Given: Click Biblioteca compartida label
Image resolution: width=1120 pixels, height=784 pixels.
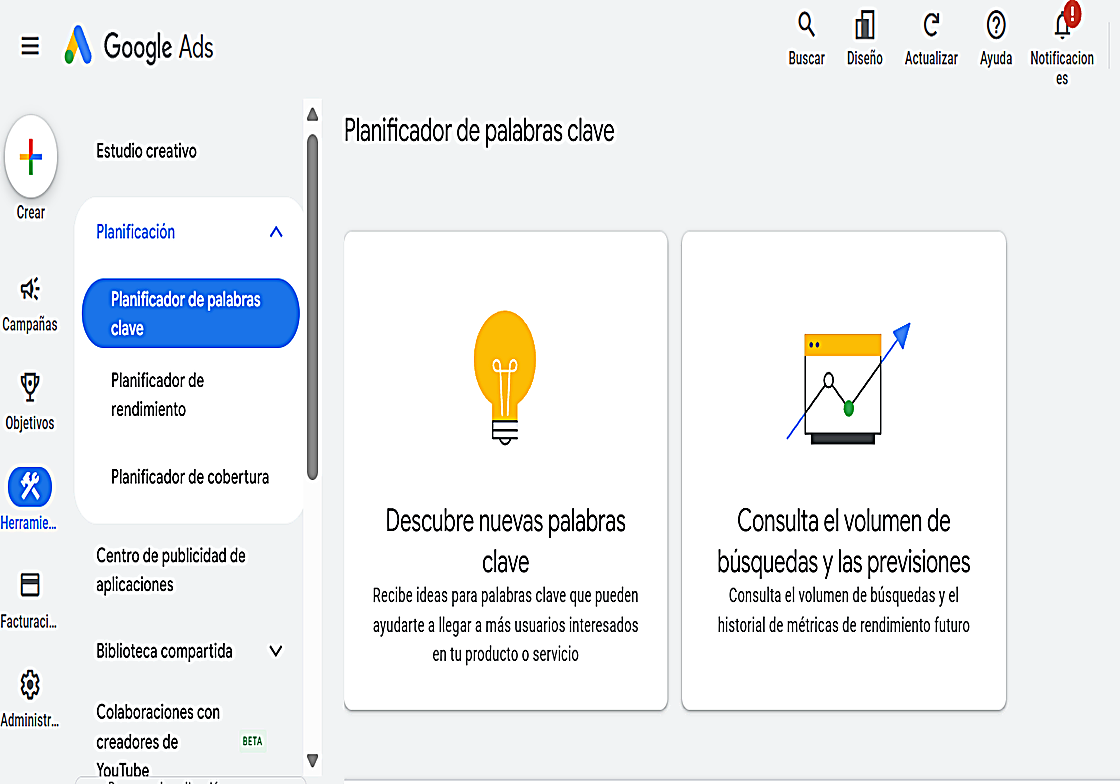Looking at the screenshot, I should point(164,651).
